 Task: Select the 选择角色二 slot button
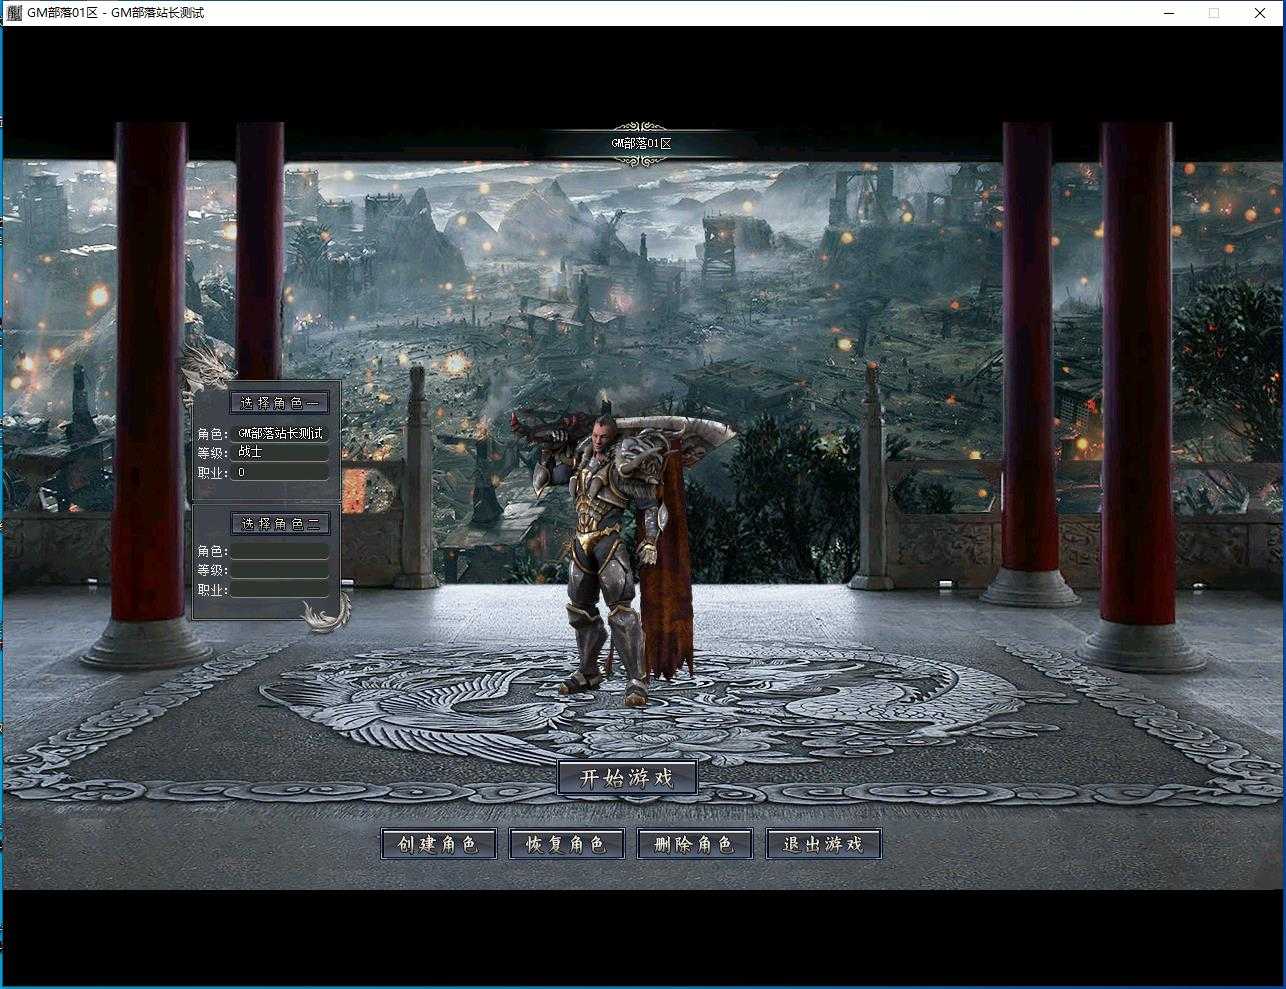point(280,524)
